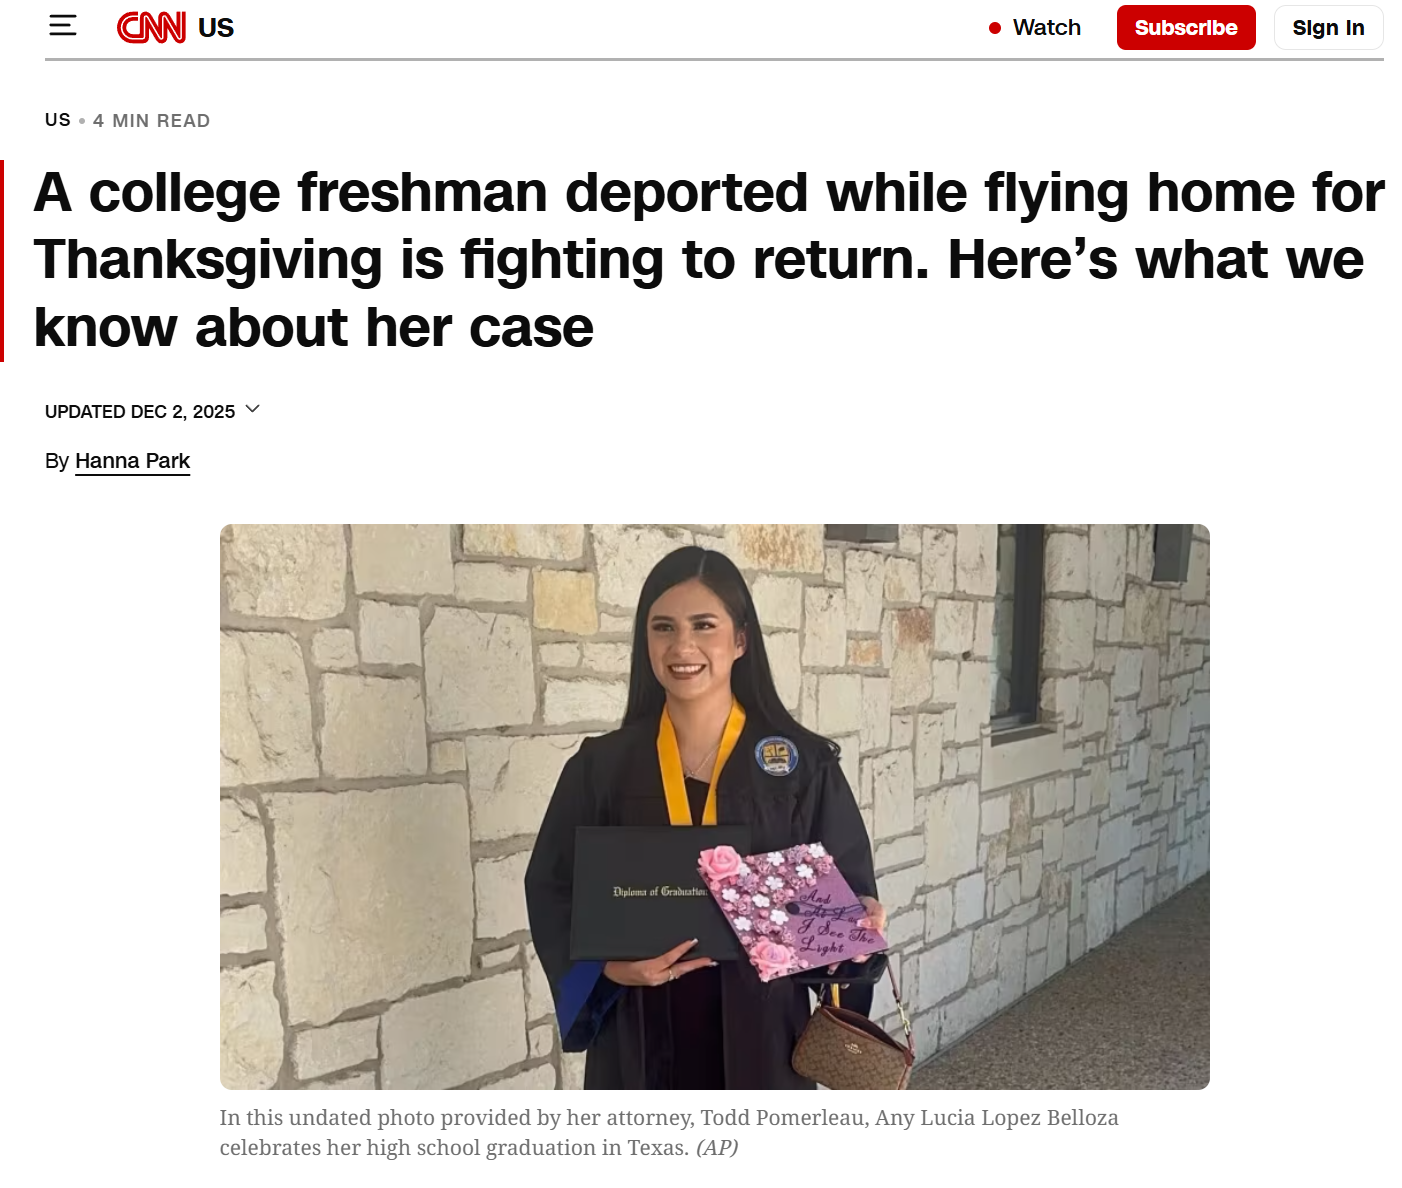Image resolution: width=1402 pixels, height=1188 pixels.
Task: Click the CNN logo
Action: [151, 27]
